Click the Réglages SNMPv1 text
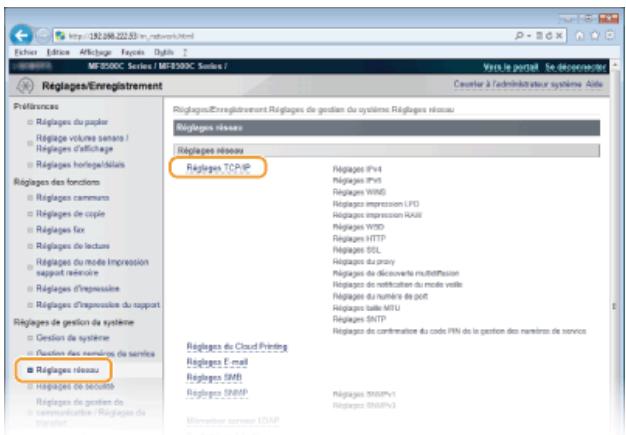 click(x=364, y=394)
